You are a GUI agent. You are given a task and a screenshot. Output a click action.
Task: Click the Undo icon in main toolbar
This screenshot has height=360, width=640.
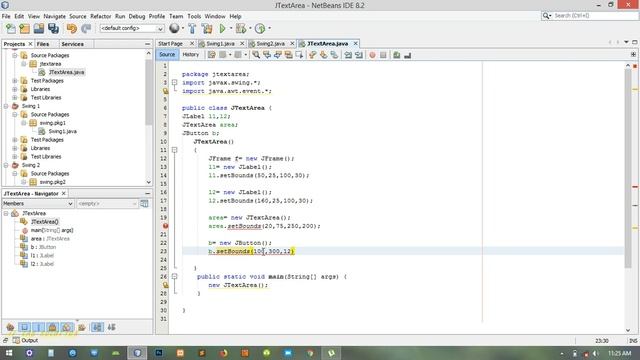(72, 28)
